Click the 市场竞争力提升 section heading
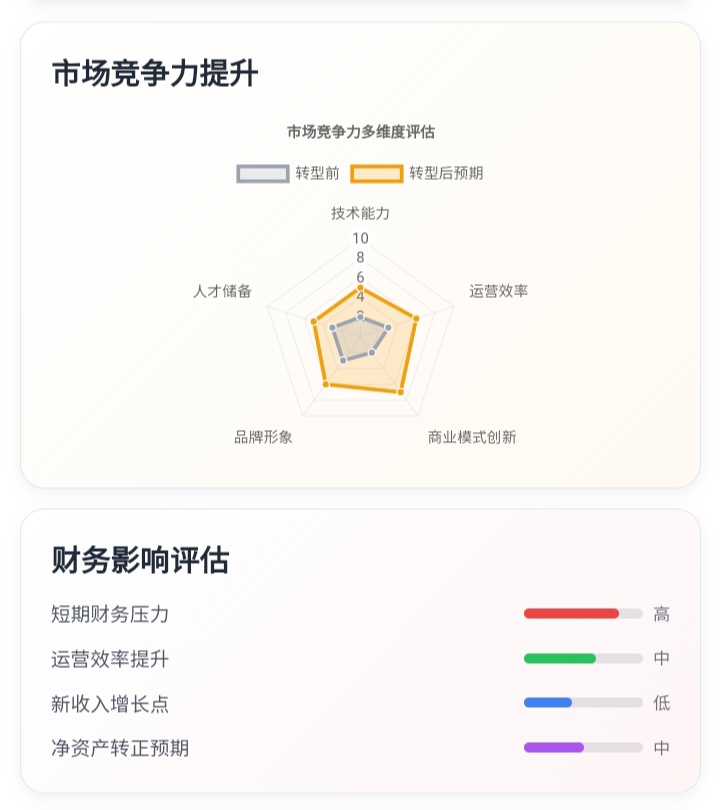 (x=155, y=74)
